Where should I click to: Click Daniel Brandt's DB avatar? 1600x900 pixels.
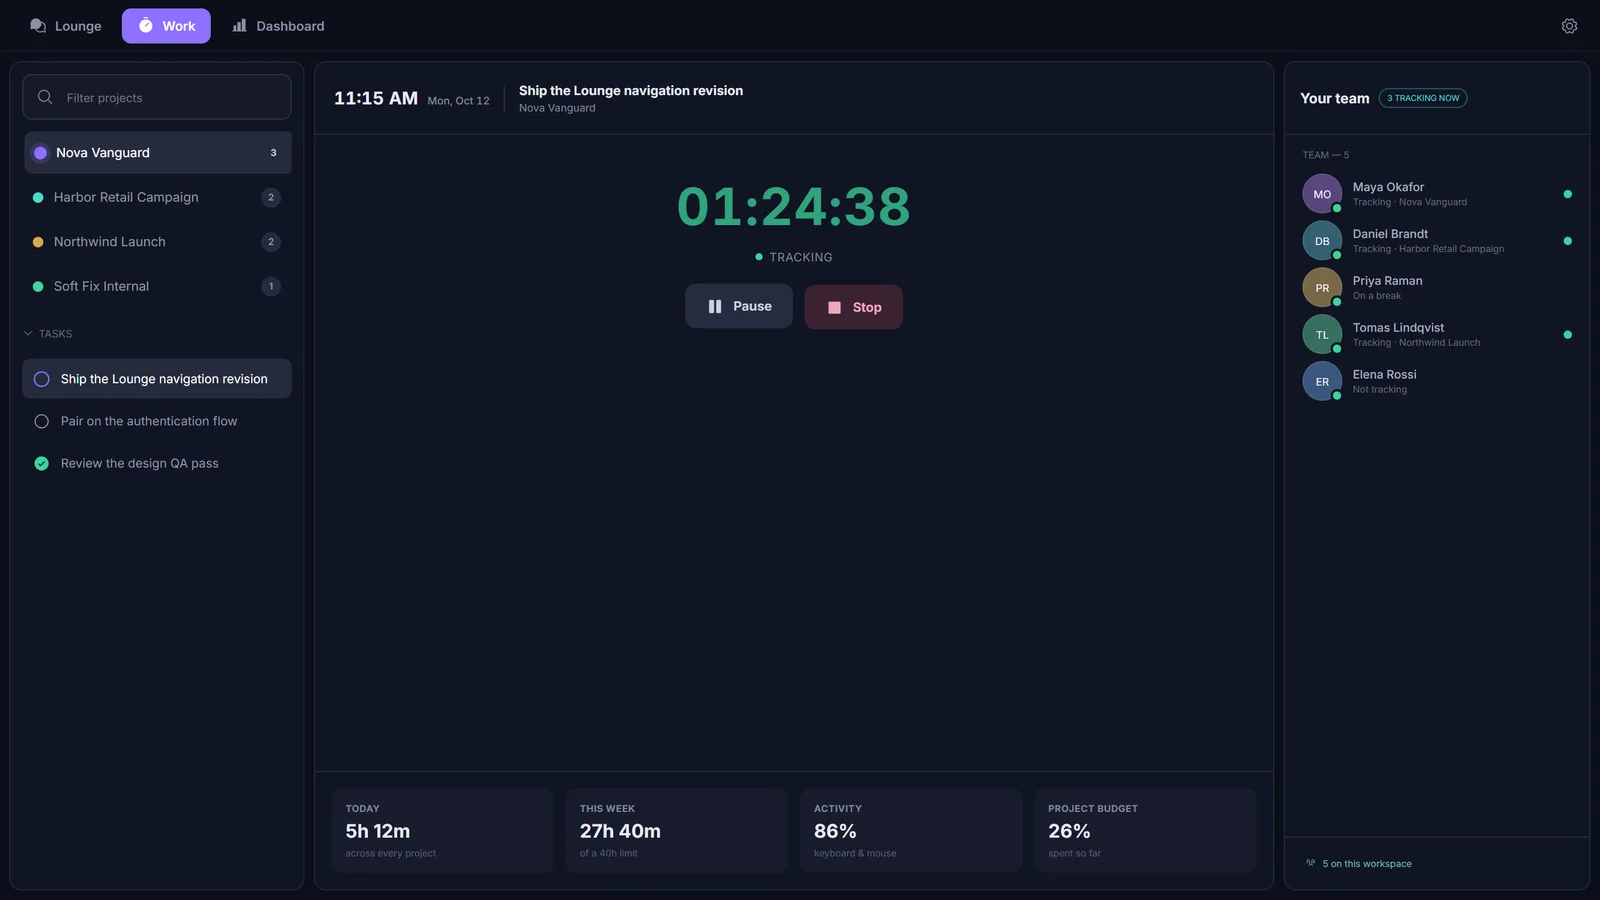point(1322,241)
